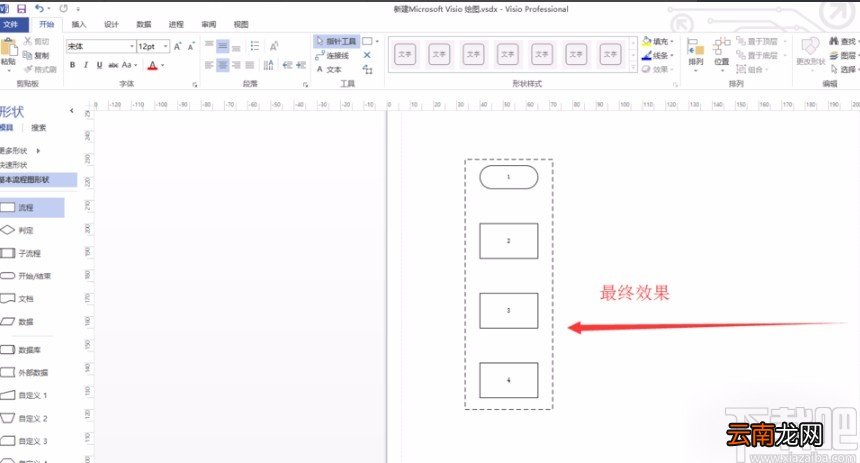Image resolution: width=860 pixels, height=463 pixels.
Task: Activate Format Painter (格式刷)
Action: (x=40, y=69)
